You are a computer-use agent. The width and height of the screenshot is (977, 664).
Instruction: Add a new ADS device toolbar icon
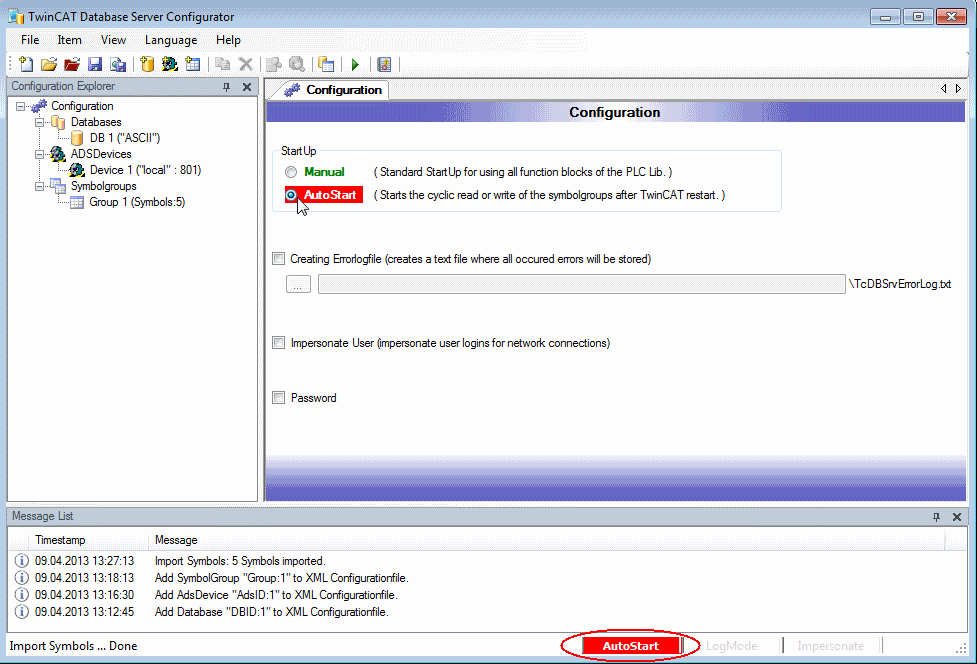[169, 64]
